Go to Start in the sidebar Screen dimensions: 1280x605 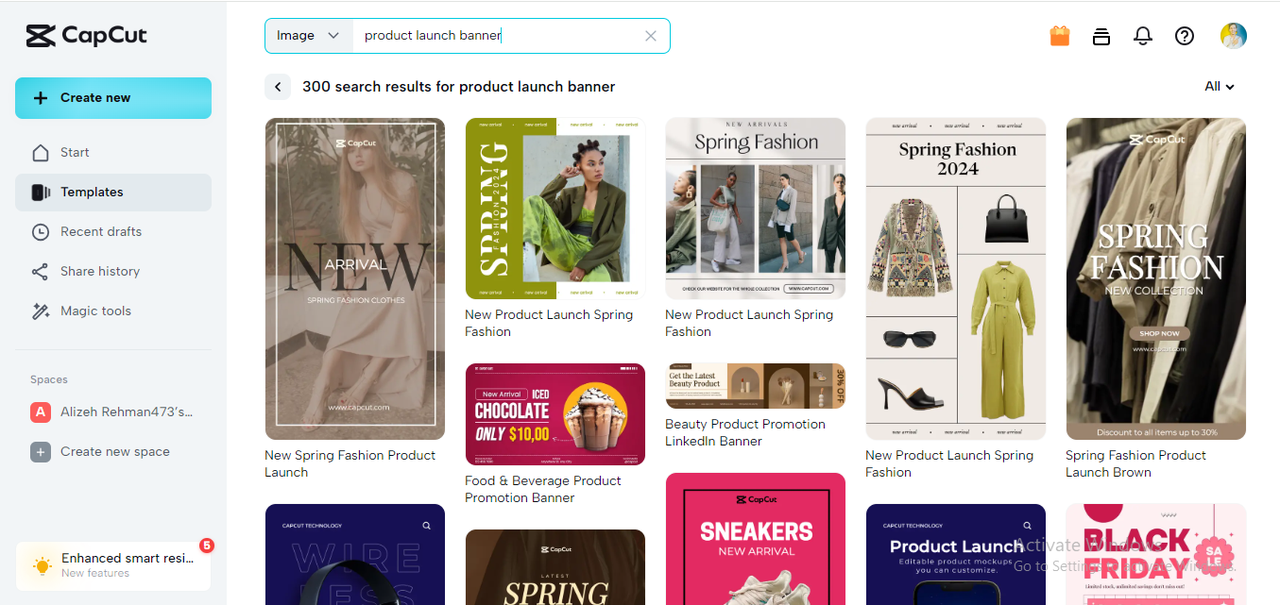tap(75, 152)
